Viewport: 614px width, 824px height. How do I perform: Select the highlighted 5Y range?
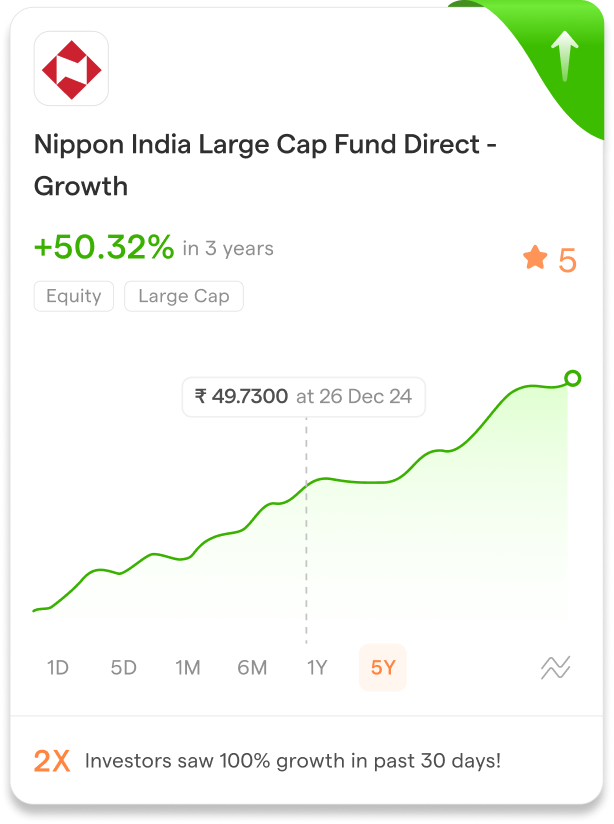[383, 667]
